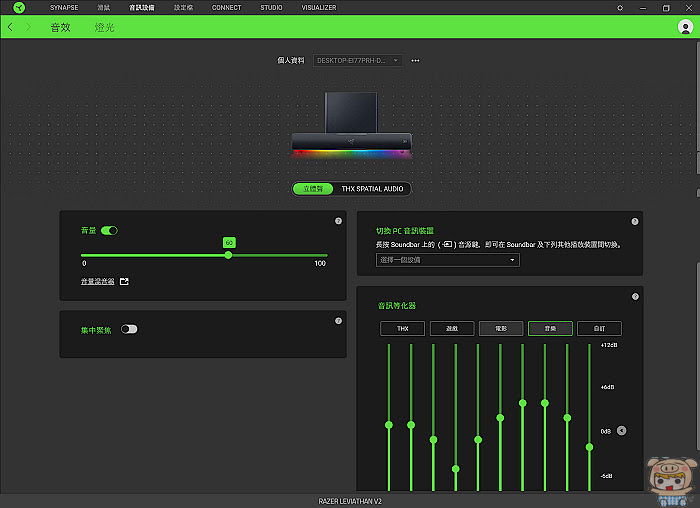Go forward with the right arrow
This screenshot has height=508, width=700.
coord(28,27)
